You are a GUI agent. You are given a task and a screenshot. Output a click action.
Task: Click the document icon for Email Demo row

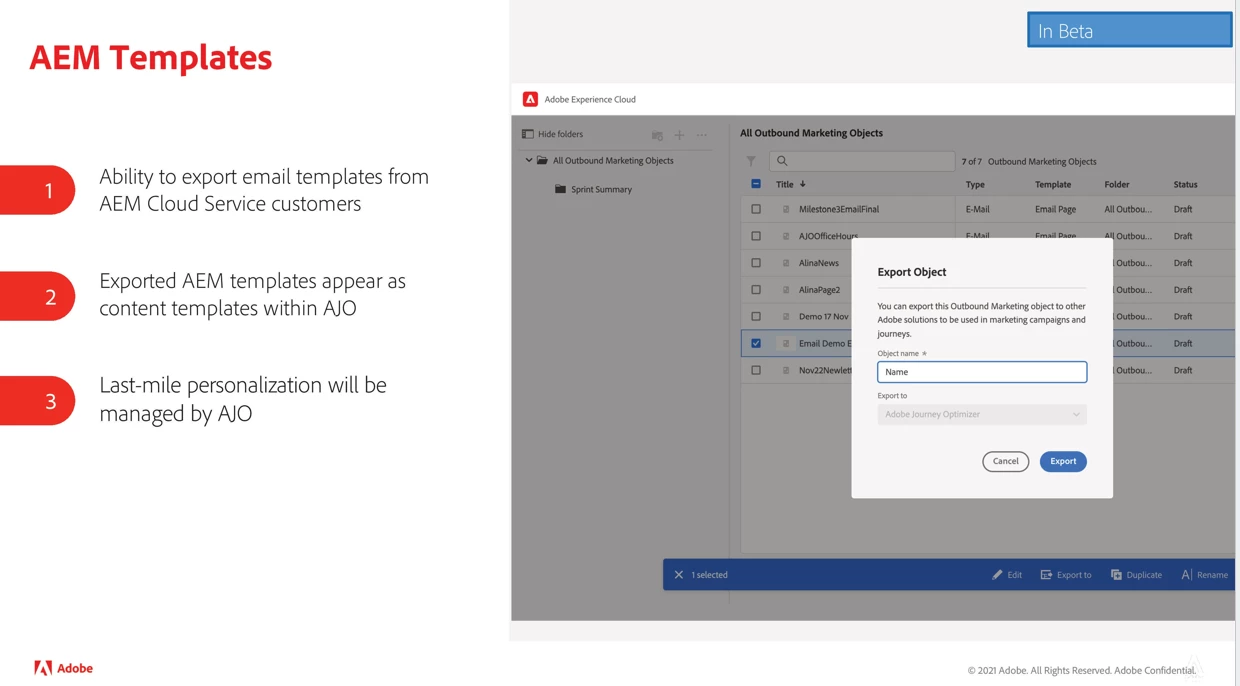786,343
